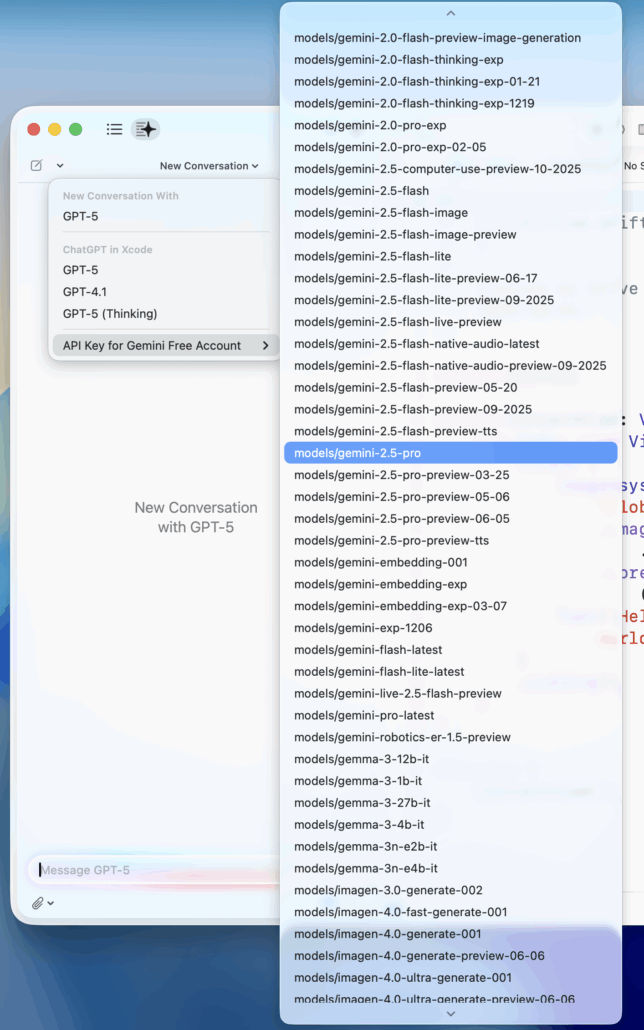Toggle the coding assistant sparkle icon
This screenshot has width=644, height=1030.
pos(146,129)
